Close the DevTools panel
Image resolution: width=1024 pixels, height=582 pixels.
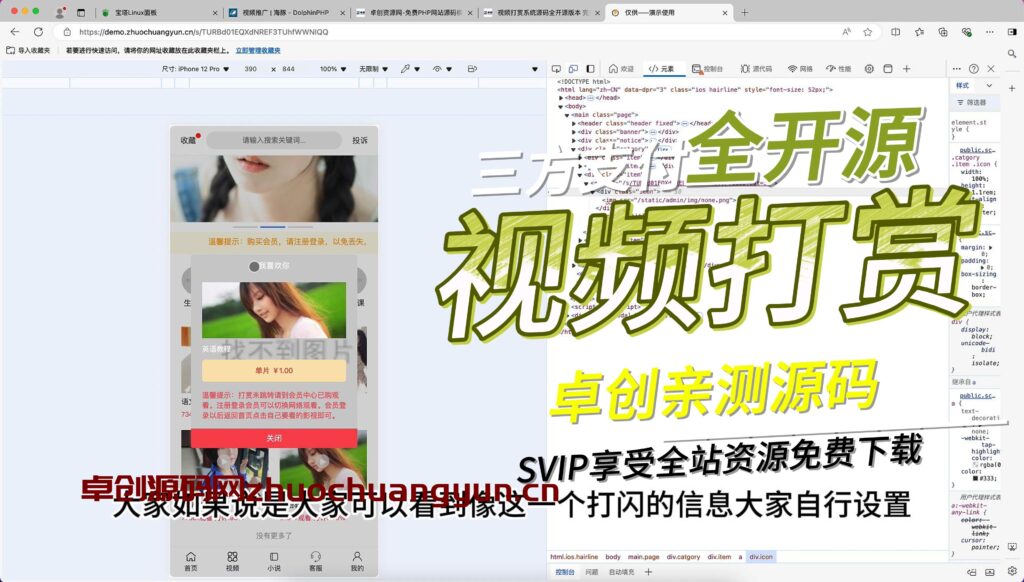[991, 69]
